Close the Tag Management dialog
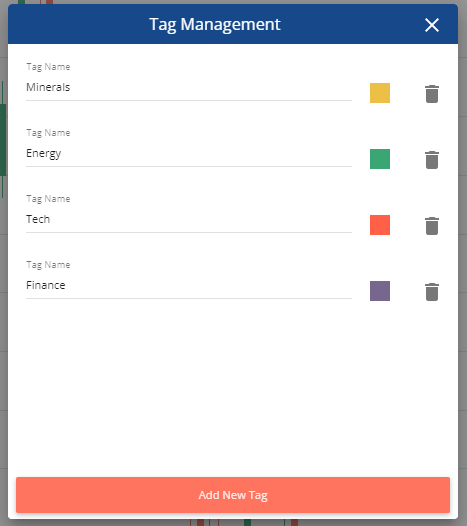Viewport: 467px width, 526px height. (x=432, y=25)
